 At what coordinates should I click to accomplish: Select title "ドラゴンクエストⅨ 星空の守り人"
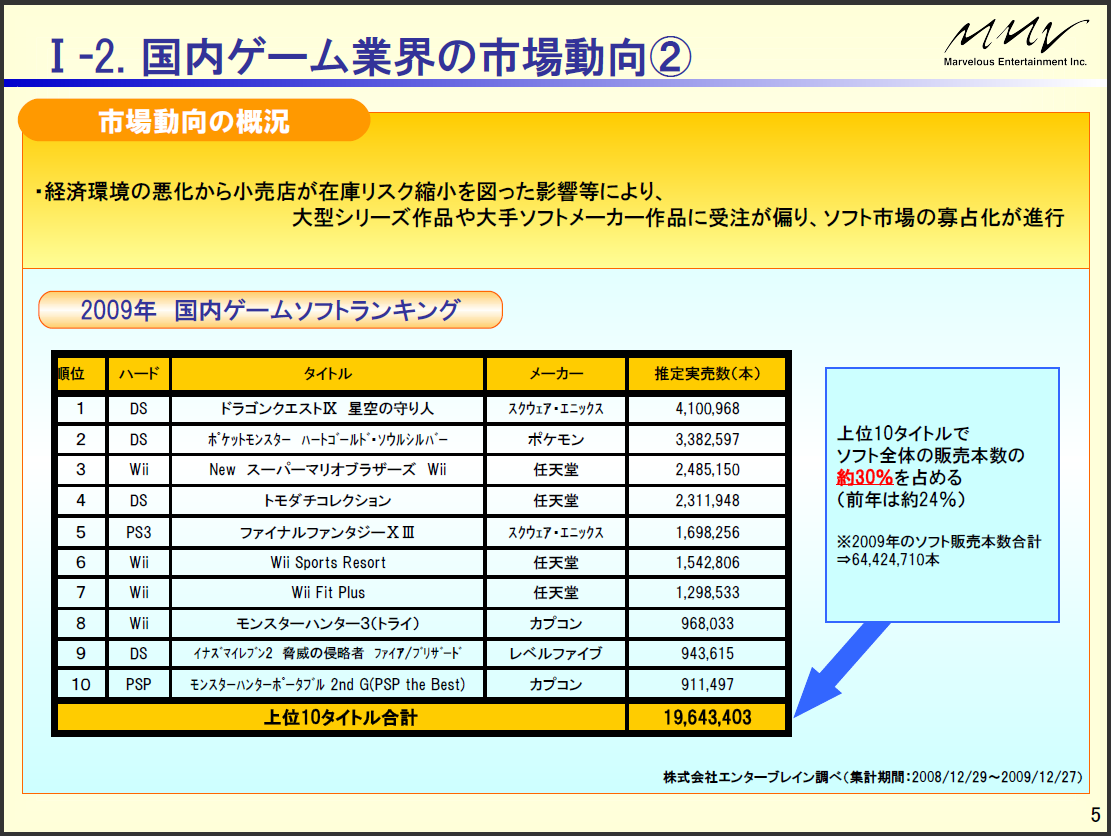coord(327,409)
